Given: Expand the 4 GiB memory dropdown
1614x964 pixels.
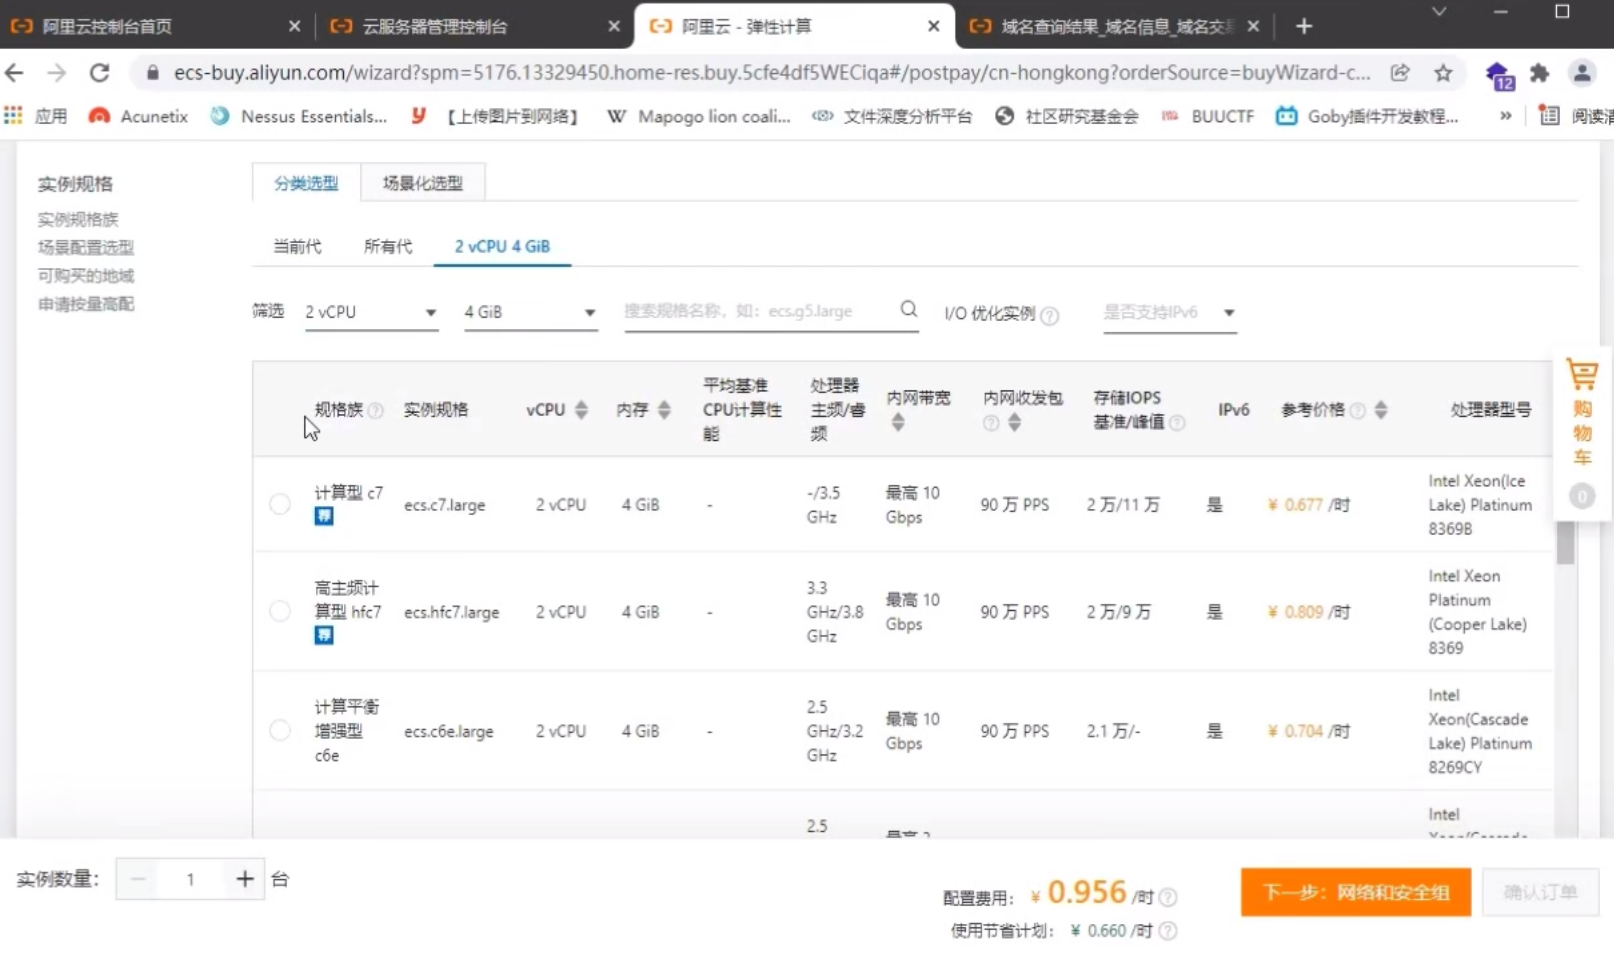Looking at the screenshot, I should tap(530, 312).
